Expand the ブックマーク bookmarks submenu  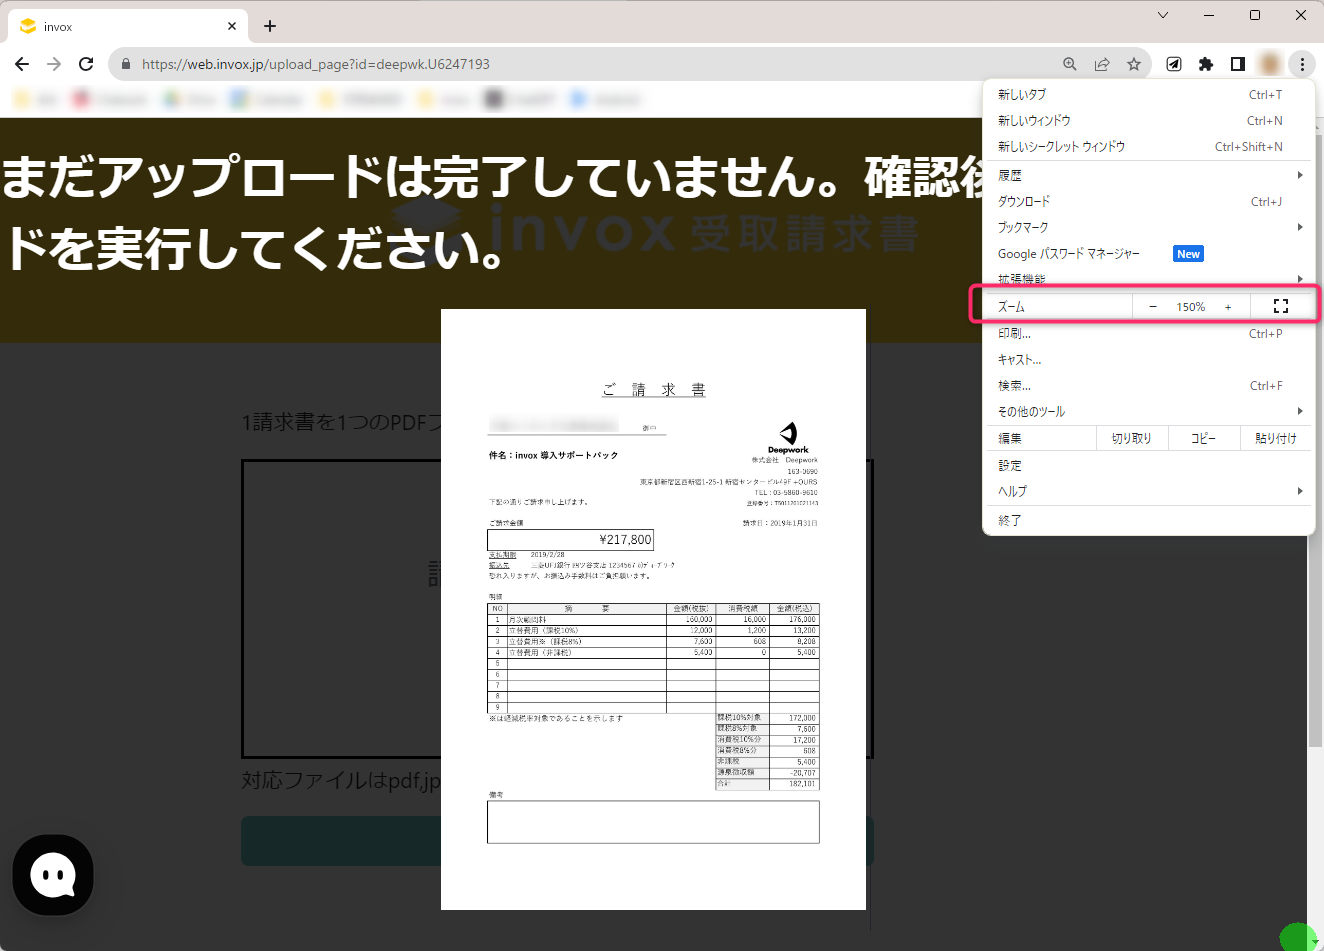[1148, 227]
